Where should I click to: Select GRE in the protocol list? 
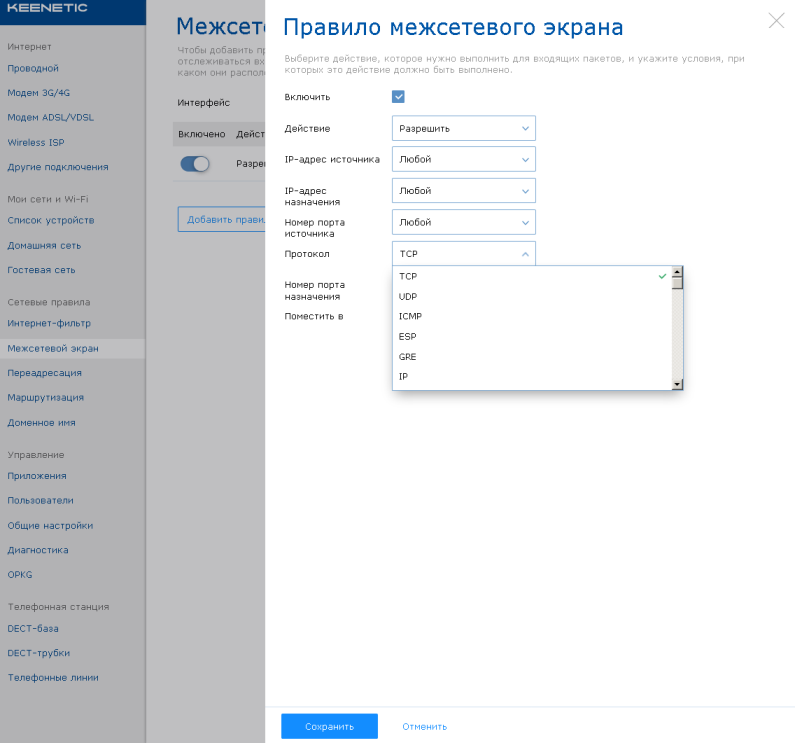click(532, 357)
